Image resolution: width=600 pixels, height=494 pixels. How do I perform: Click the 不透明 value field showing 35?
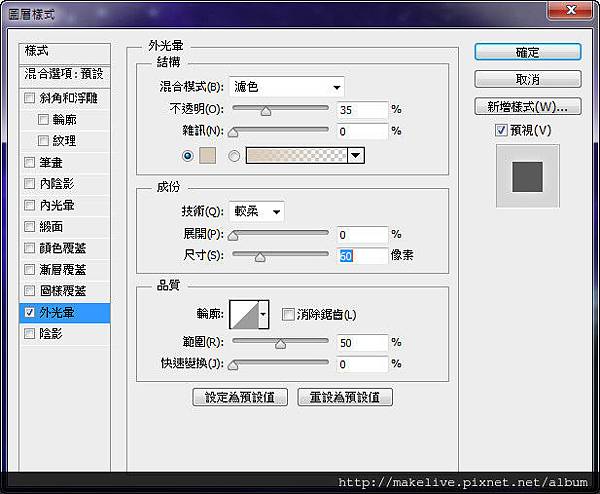(362, 110)
